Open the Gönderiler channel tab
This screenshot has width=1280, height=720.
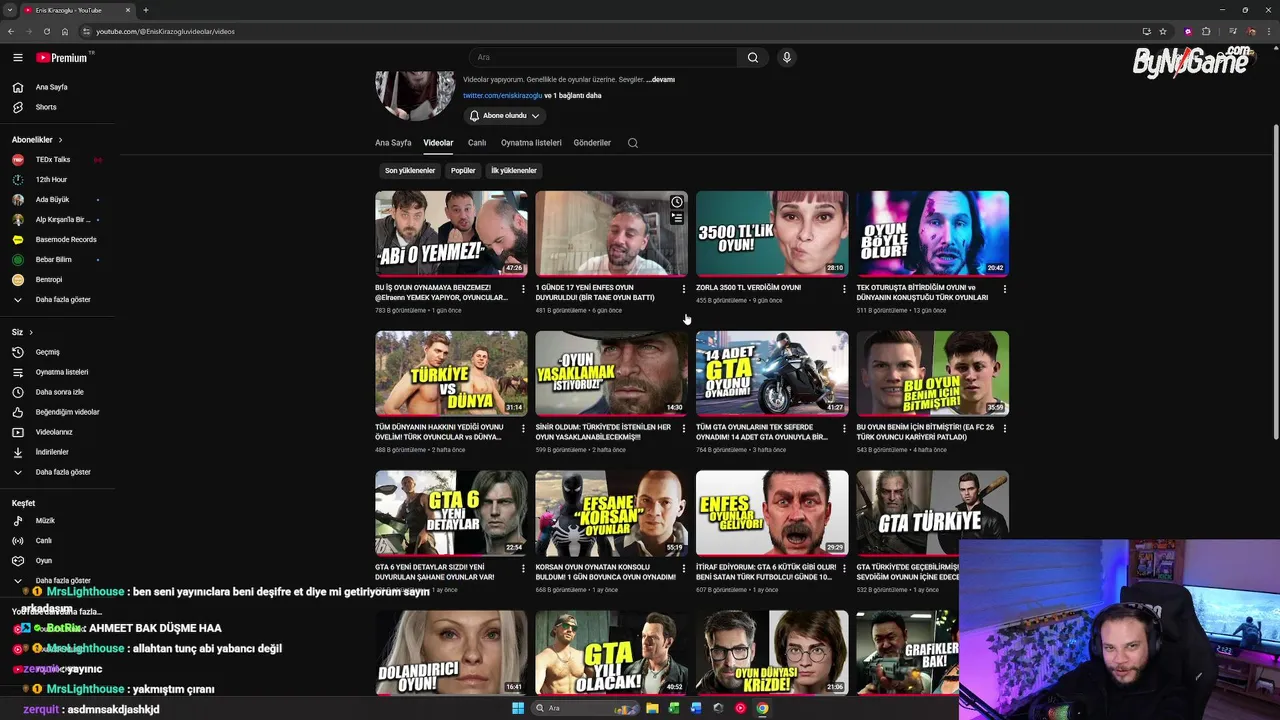pos(592,143)
